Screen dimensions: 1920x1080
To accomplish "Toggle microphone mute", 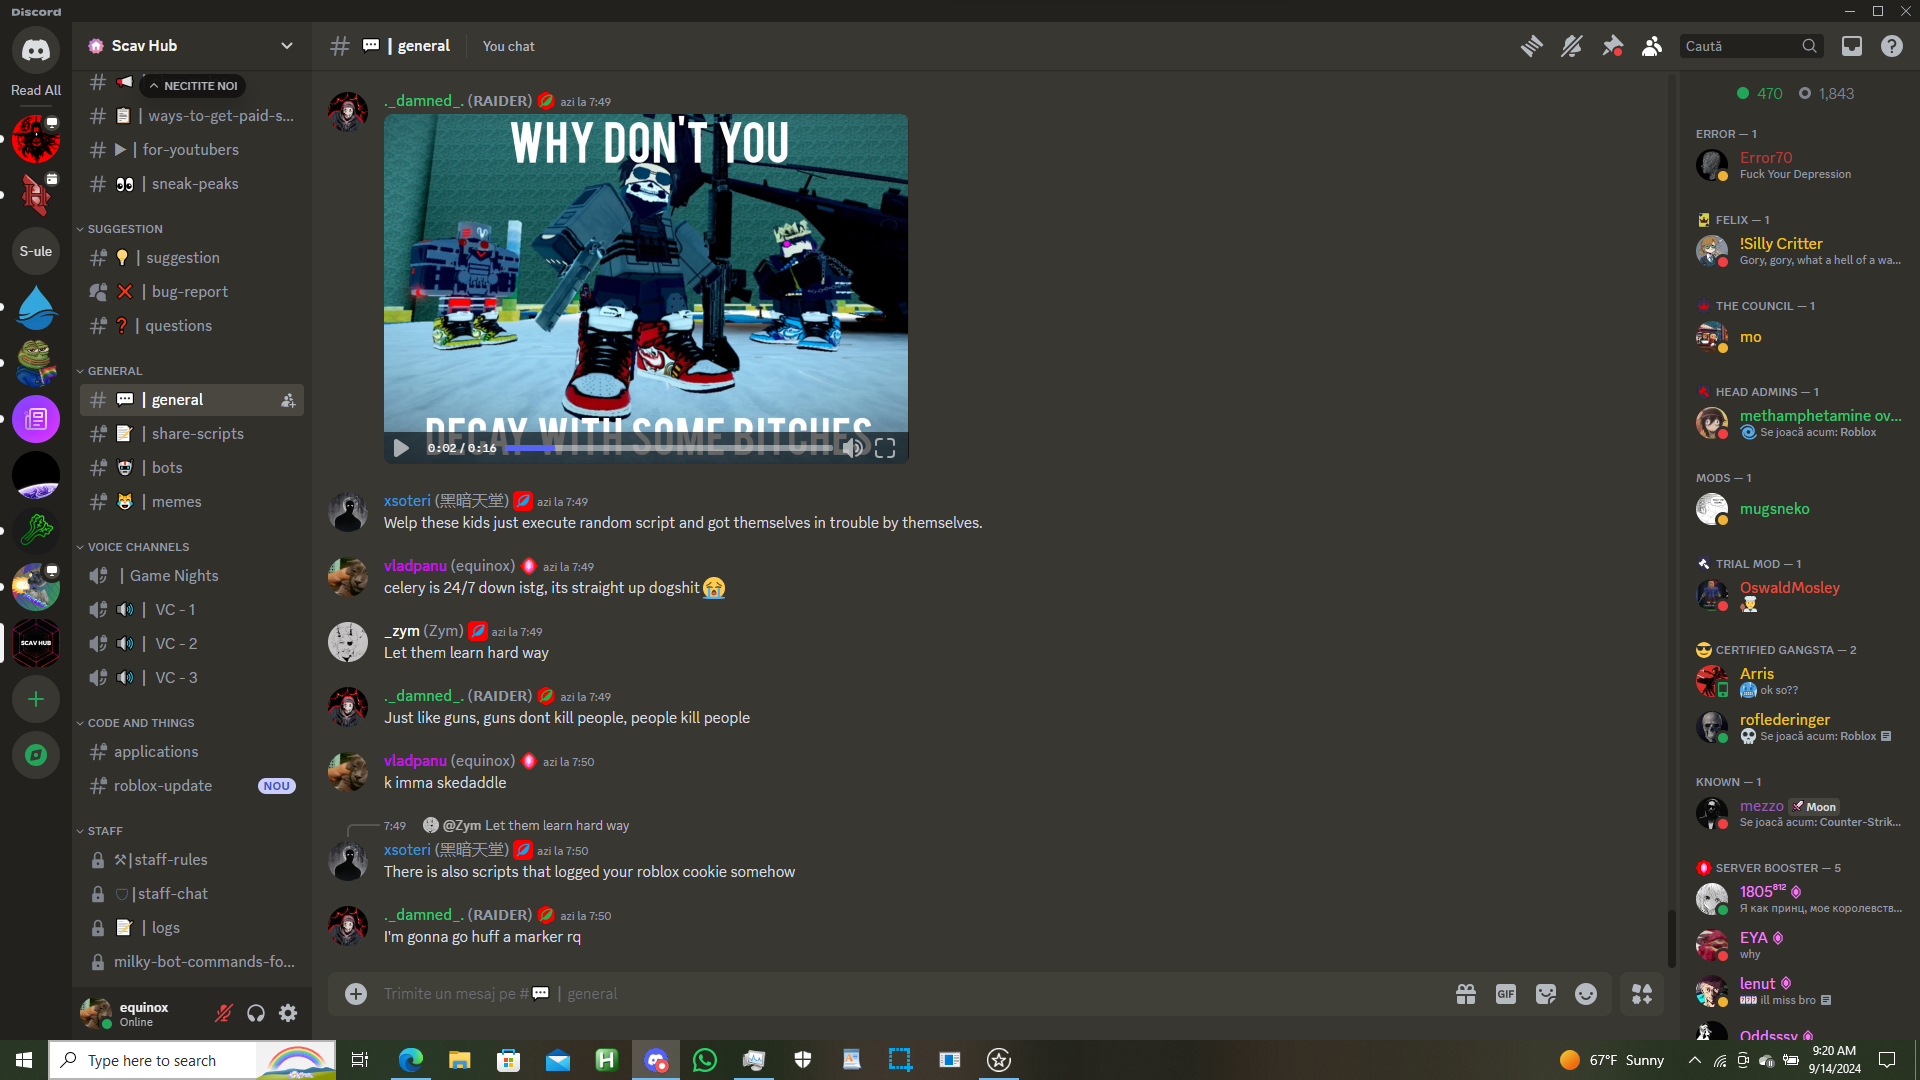I will pos(224,1014).
